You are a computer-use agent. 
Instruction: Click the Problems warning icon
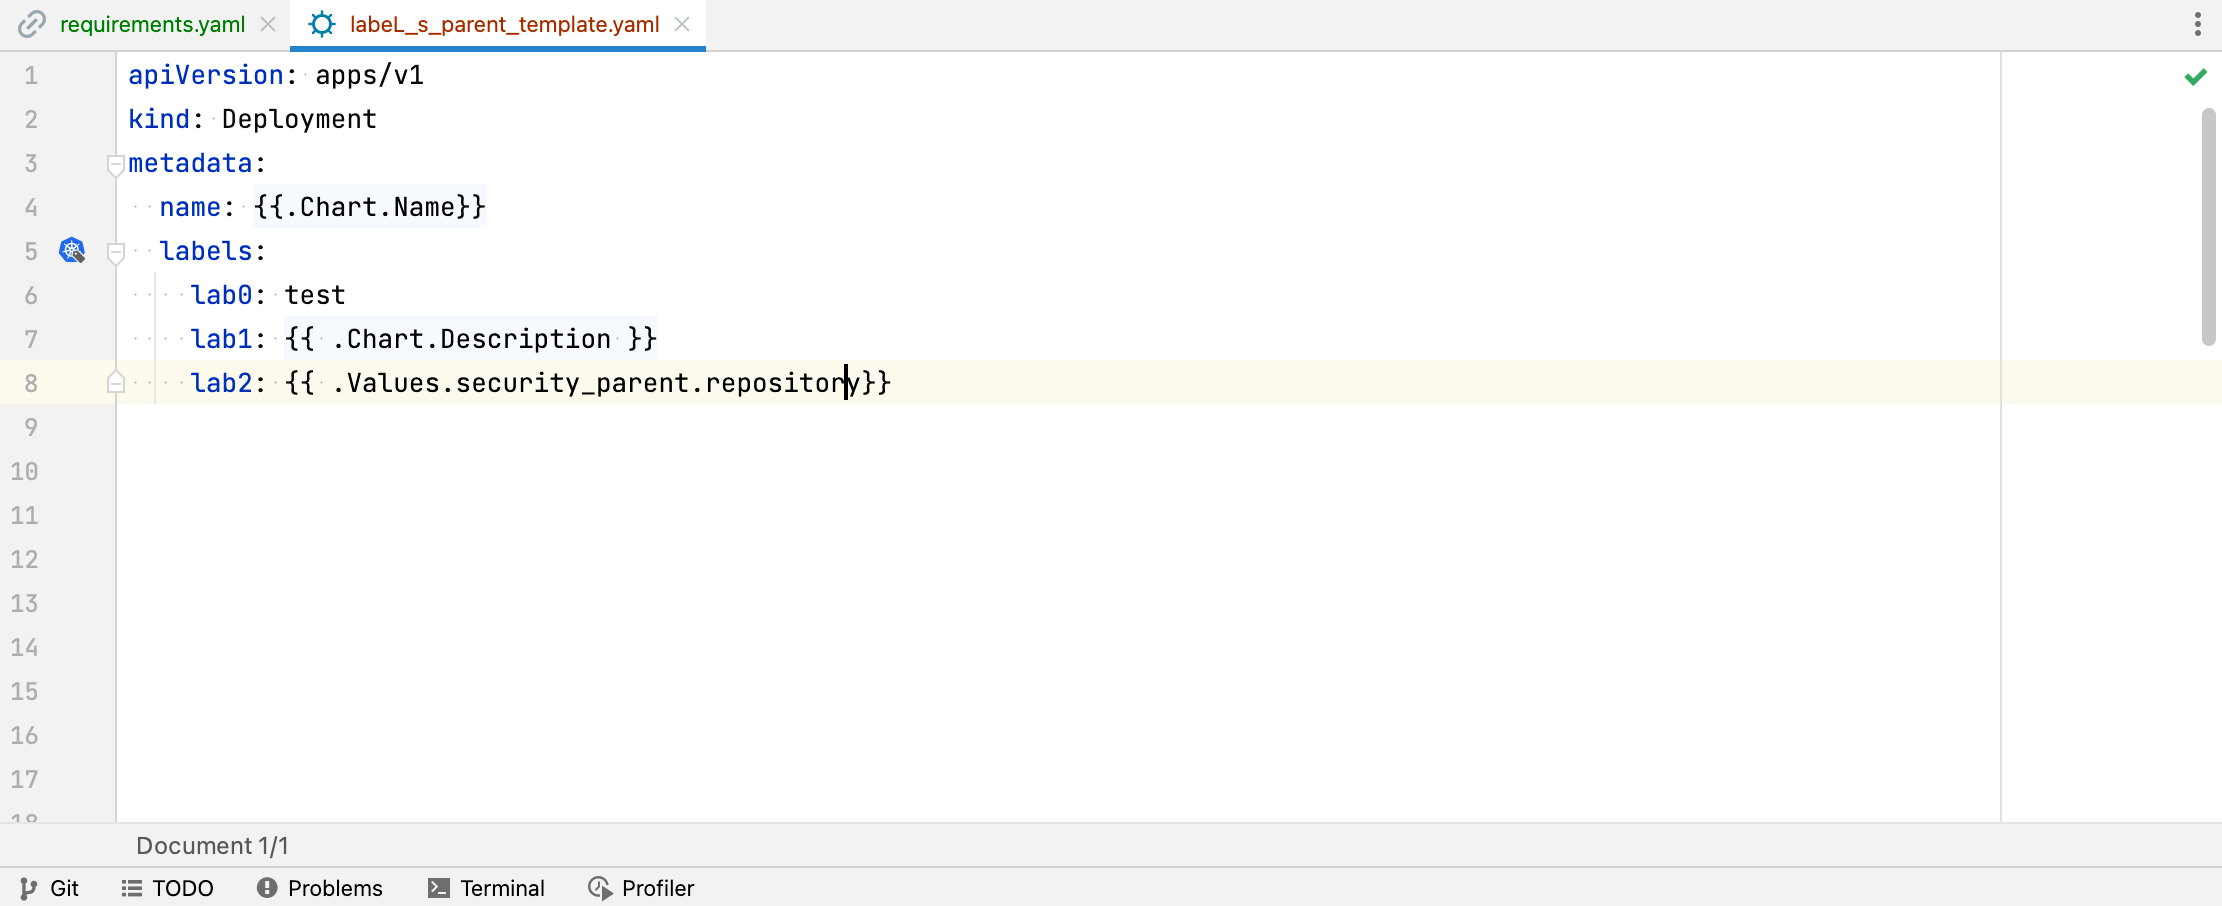[x=266, y=888]
